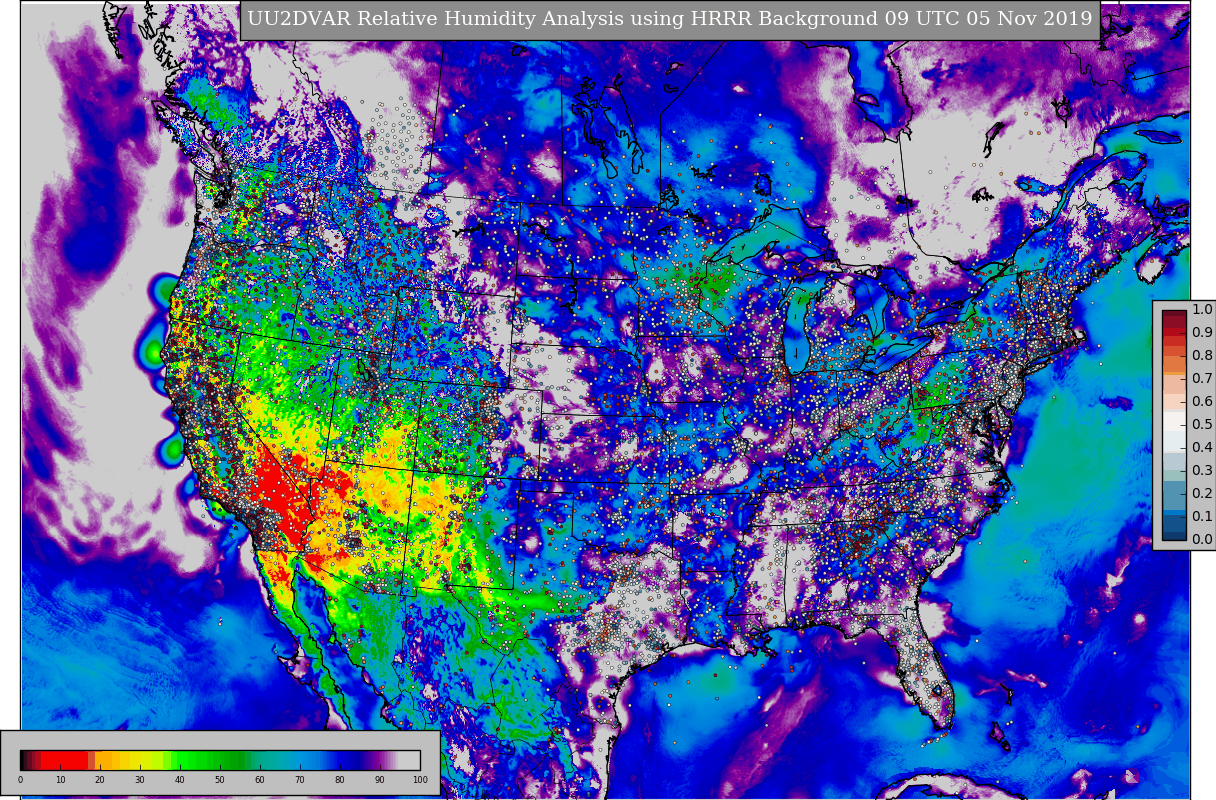Click the 60 tick label on humidity colorbar
1216x800 pixels.
[x=260, y=780]
